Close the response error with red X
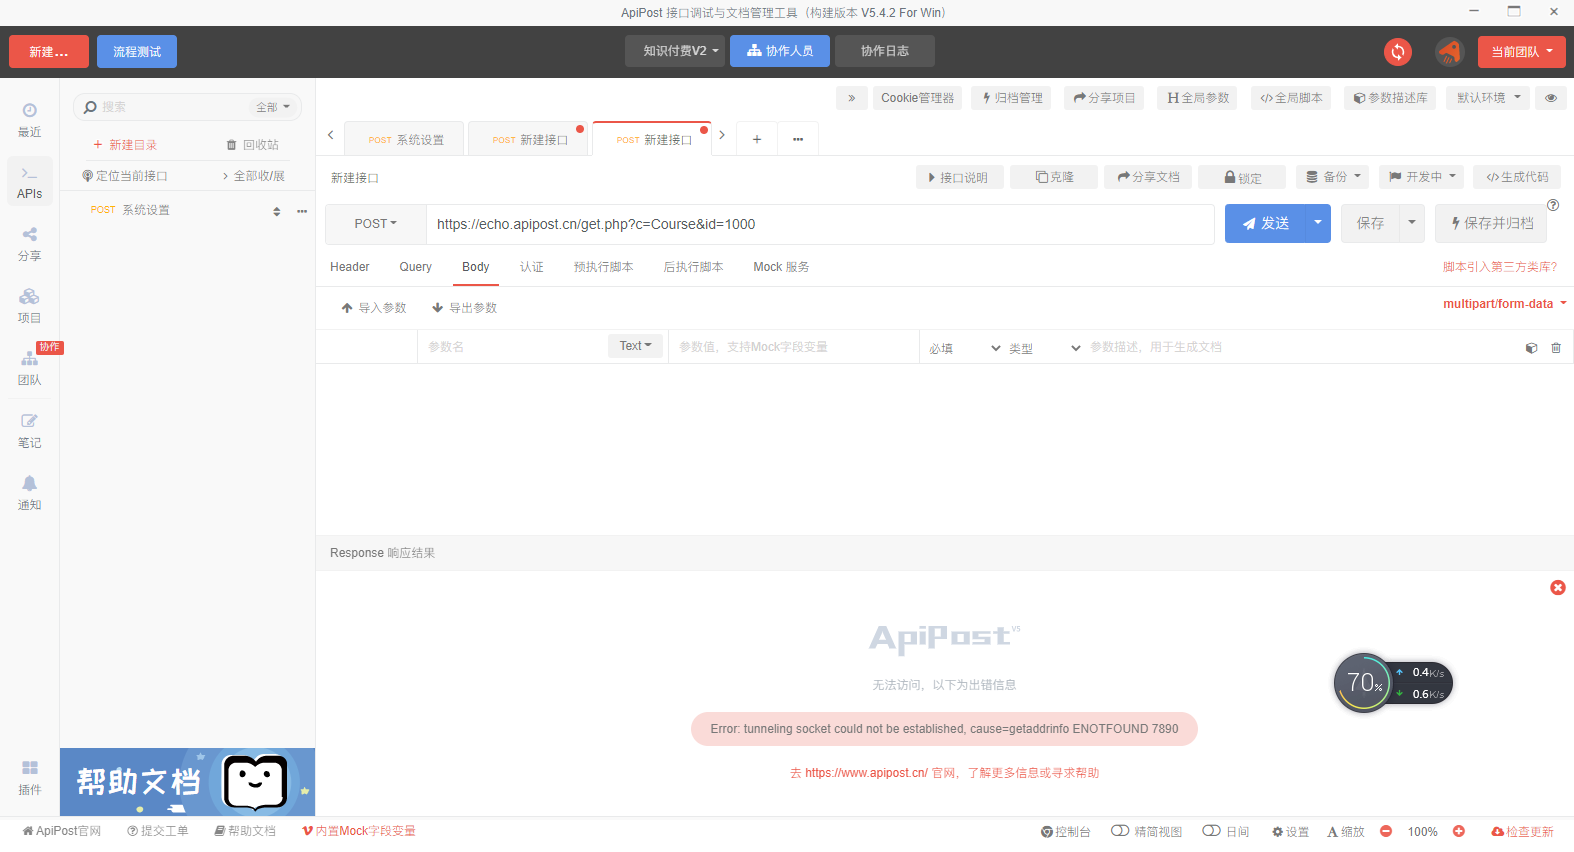Viewport: 1574px width, 852px height. 1558,588
